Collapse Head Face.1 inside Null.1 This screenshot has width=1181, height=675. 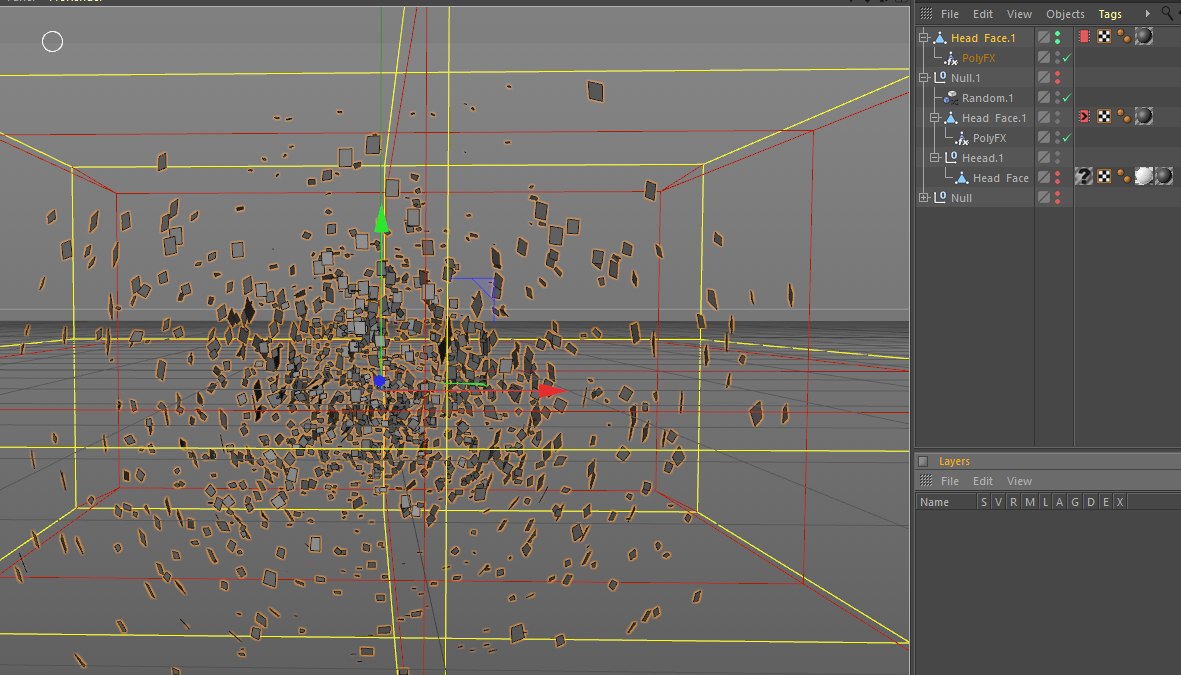pyautogui.click(x=934, y=118)
